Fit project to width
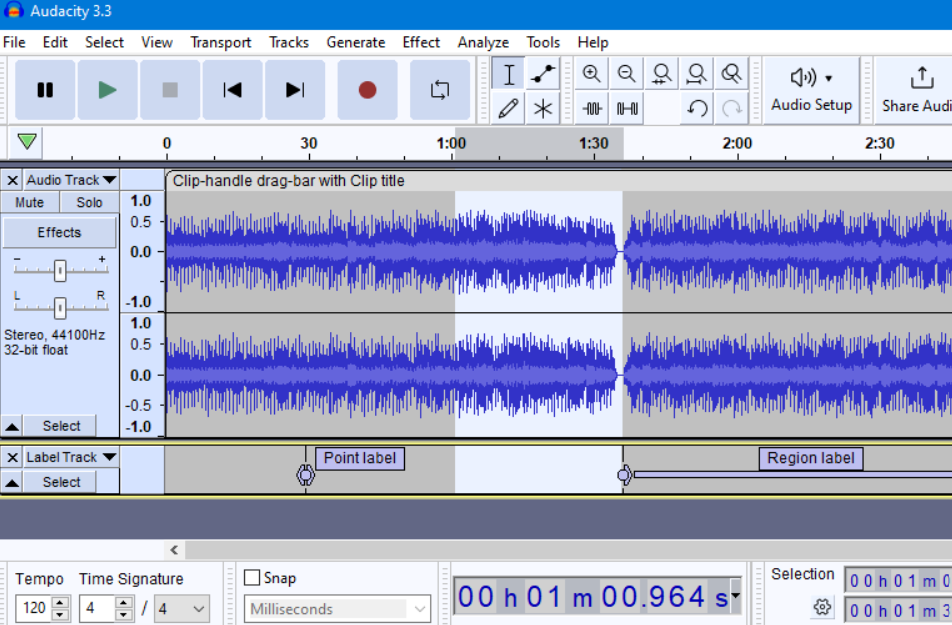952x625 pixels. pyautogui.click(x=697, y=74)
